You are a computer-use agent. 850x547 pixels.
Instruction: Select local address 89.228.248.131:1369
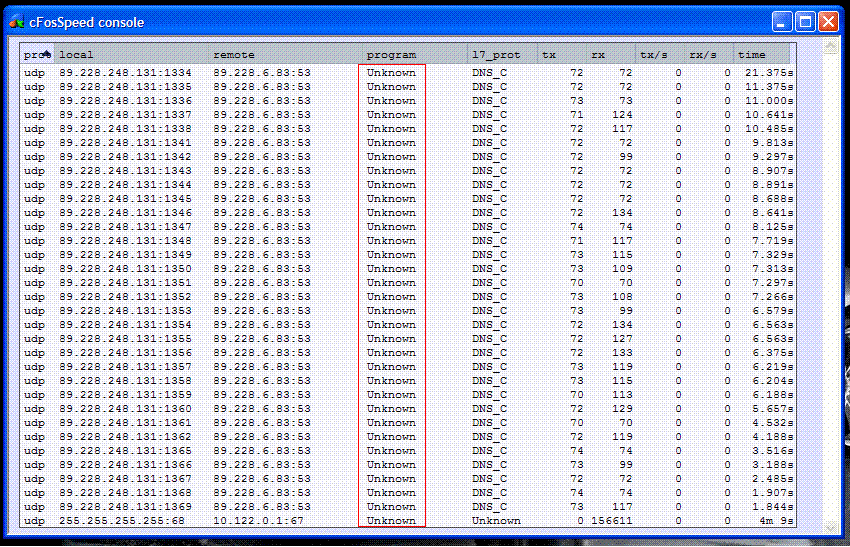coord(125,507)
